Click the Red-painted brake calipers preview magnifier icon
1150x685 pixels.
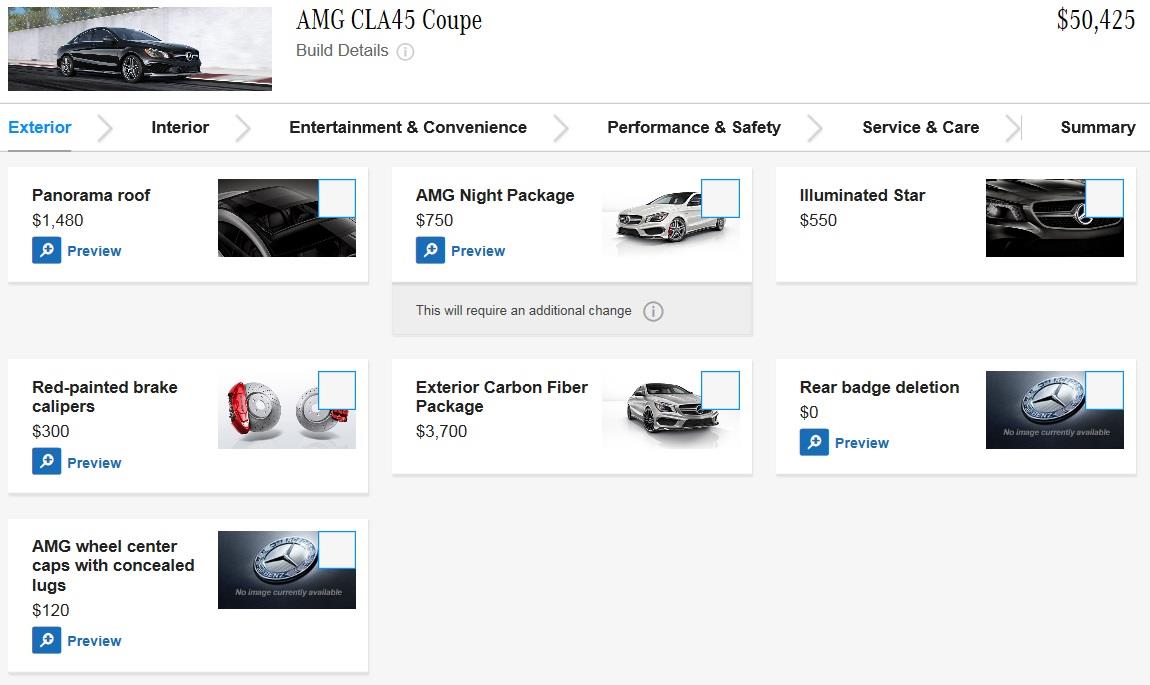(46, 461)
